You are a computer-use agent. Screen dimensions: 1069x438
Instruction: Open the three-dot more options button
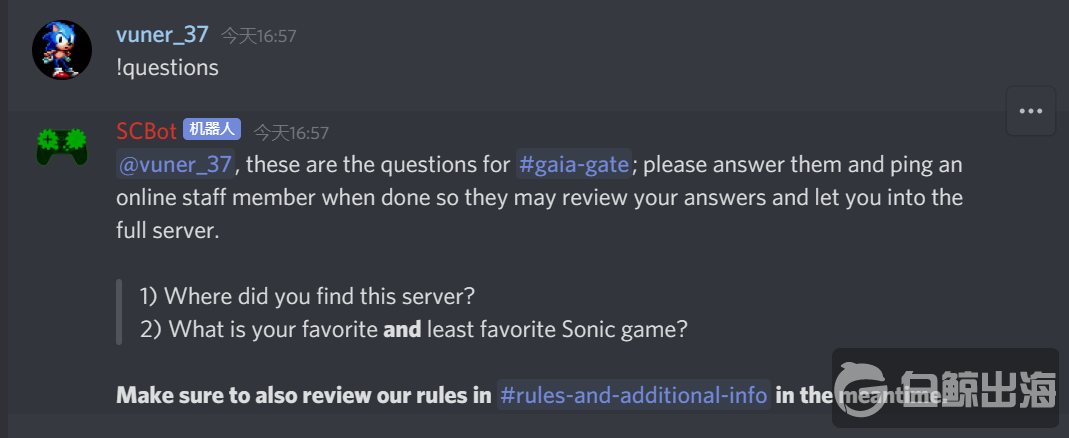pos(1030,111)
